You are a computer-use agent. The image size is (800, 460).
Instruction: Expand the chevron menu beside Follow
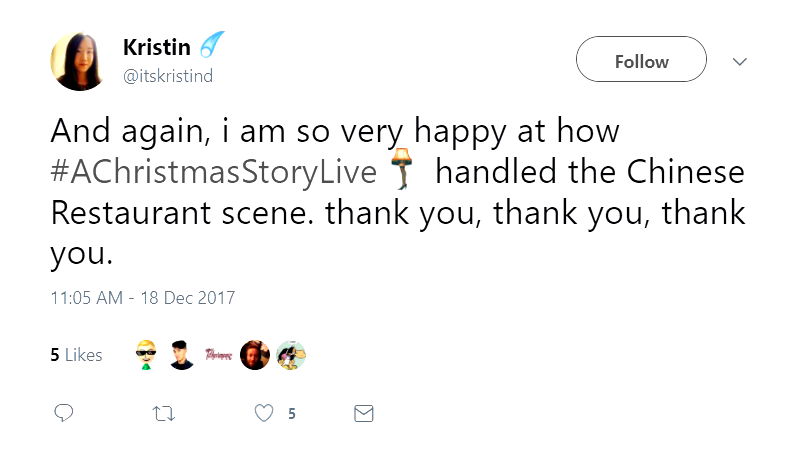pyautogui.click(x=740, y=61)
